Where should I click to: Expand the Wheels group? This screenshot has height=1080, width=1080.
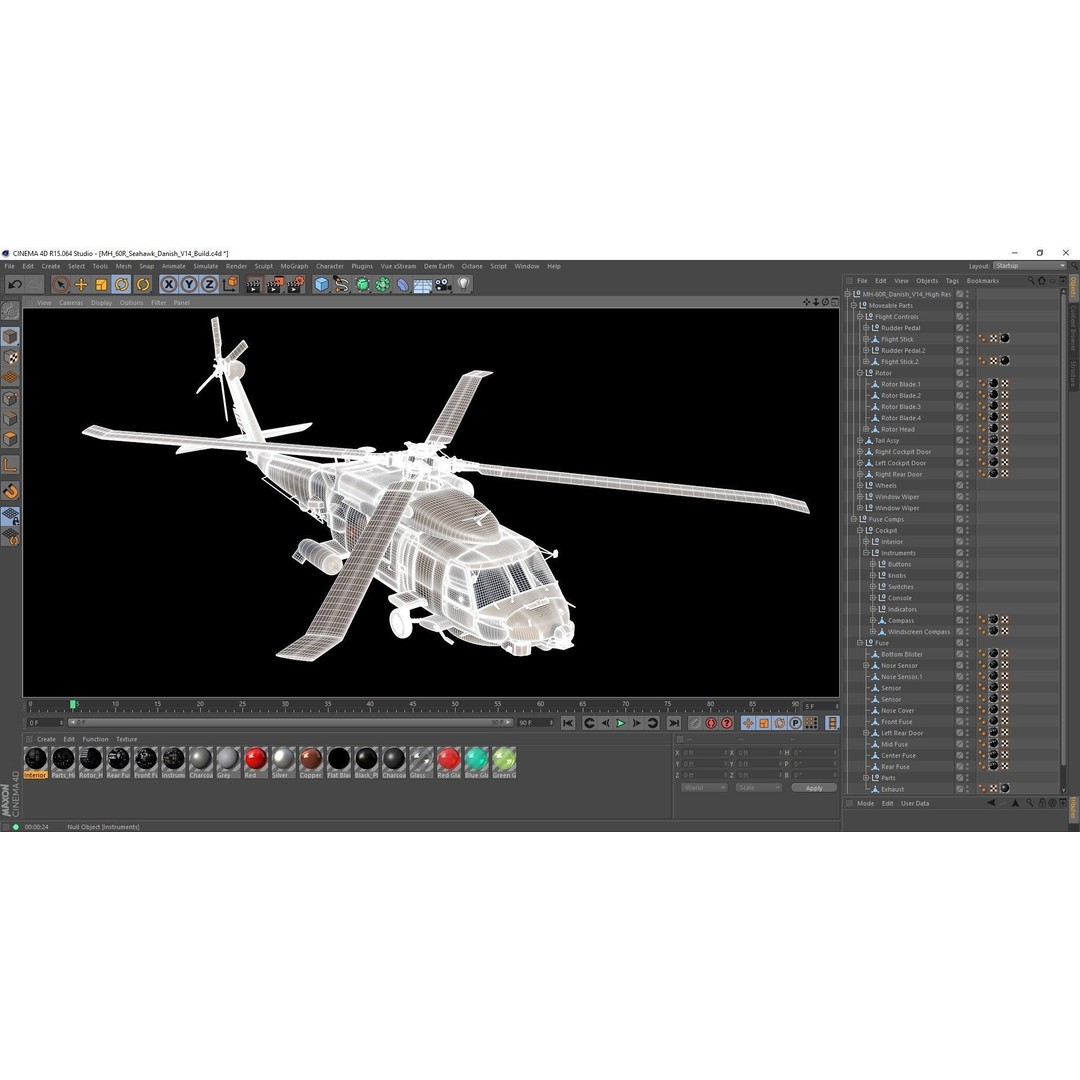click(x=860, y=486)
